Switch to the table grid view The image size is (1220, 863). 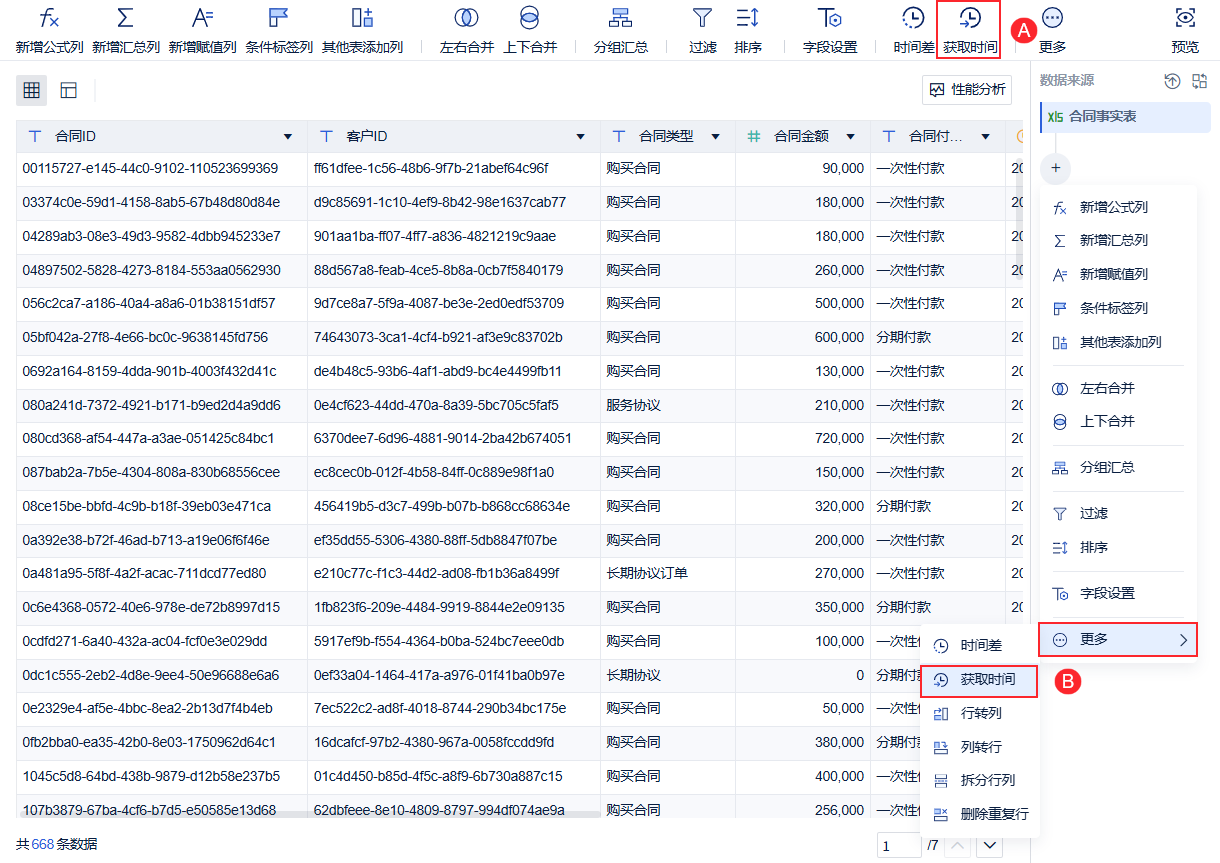tap(31, 90)
